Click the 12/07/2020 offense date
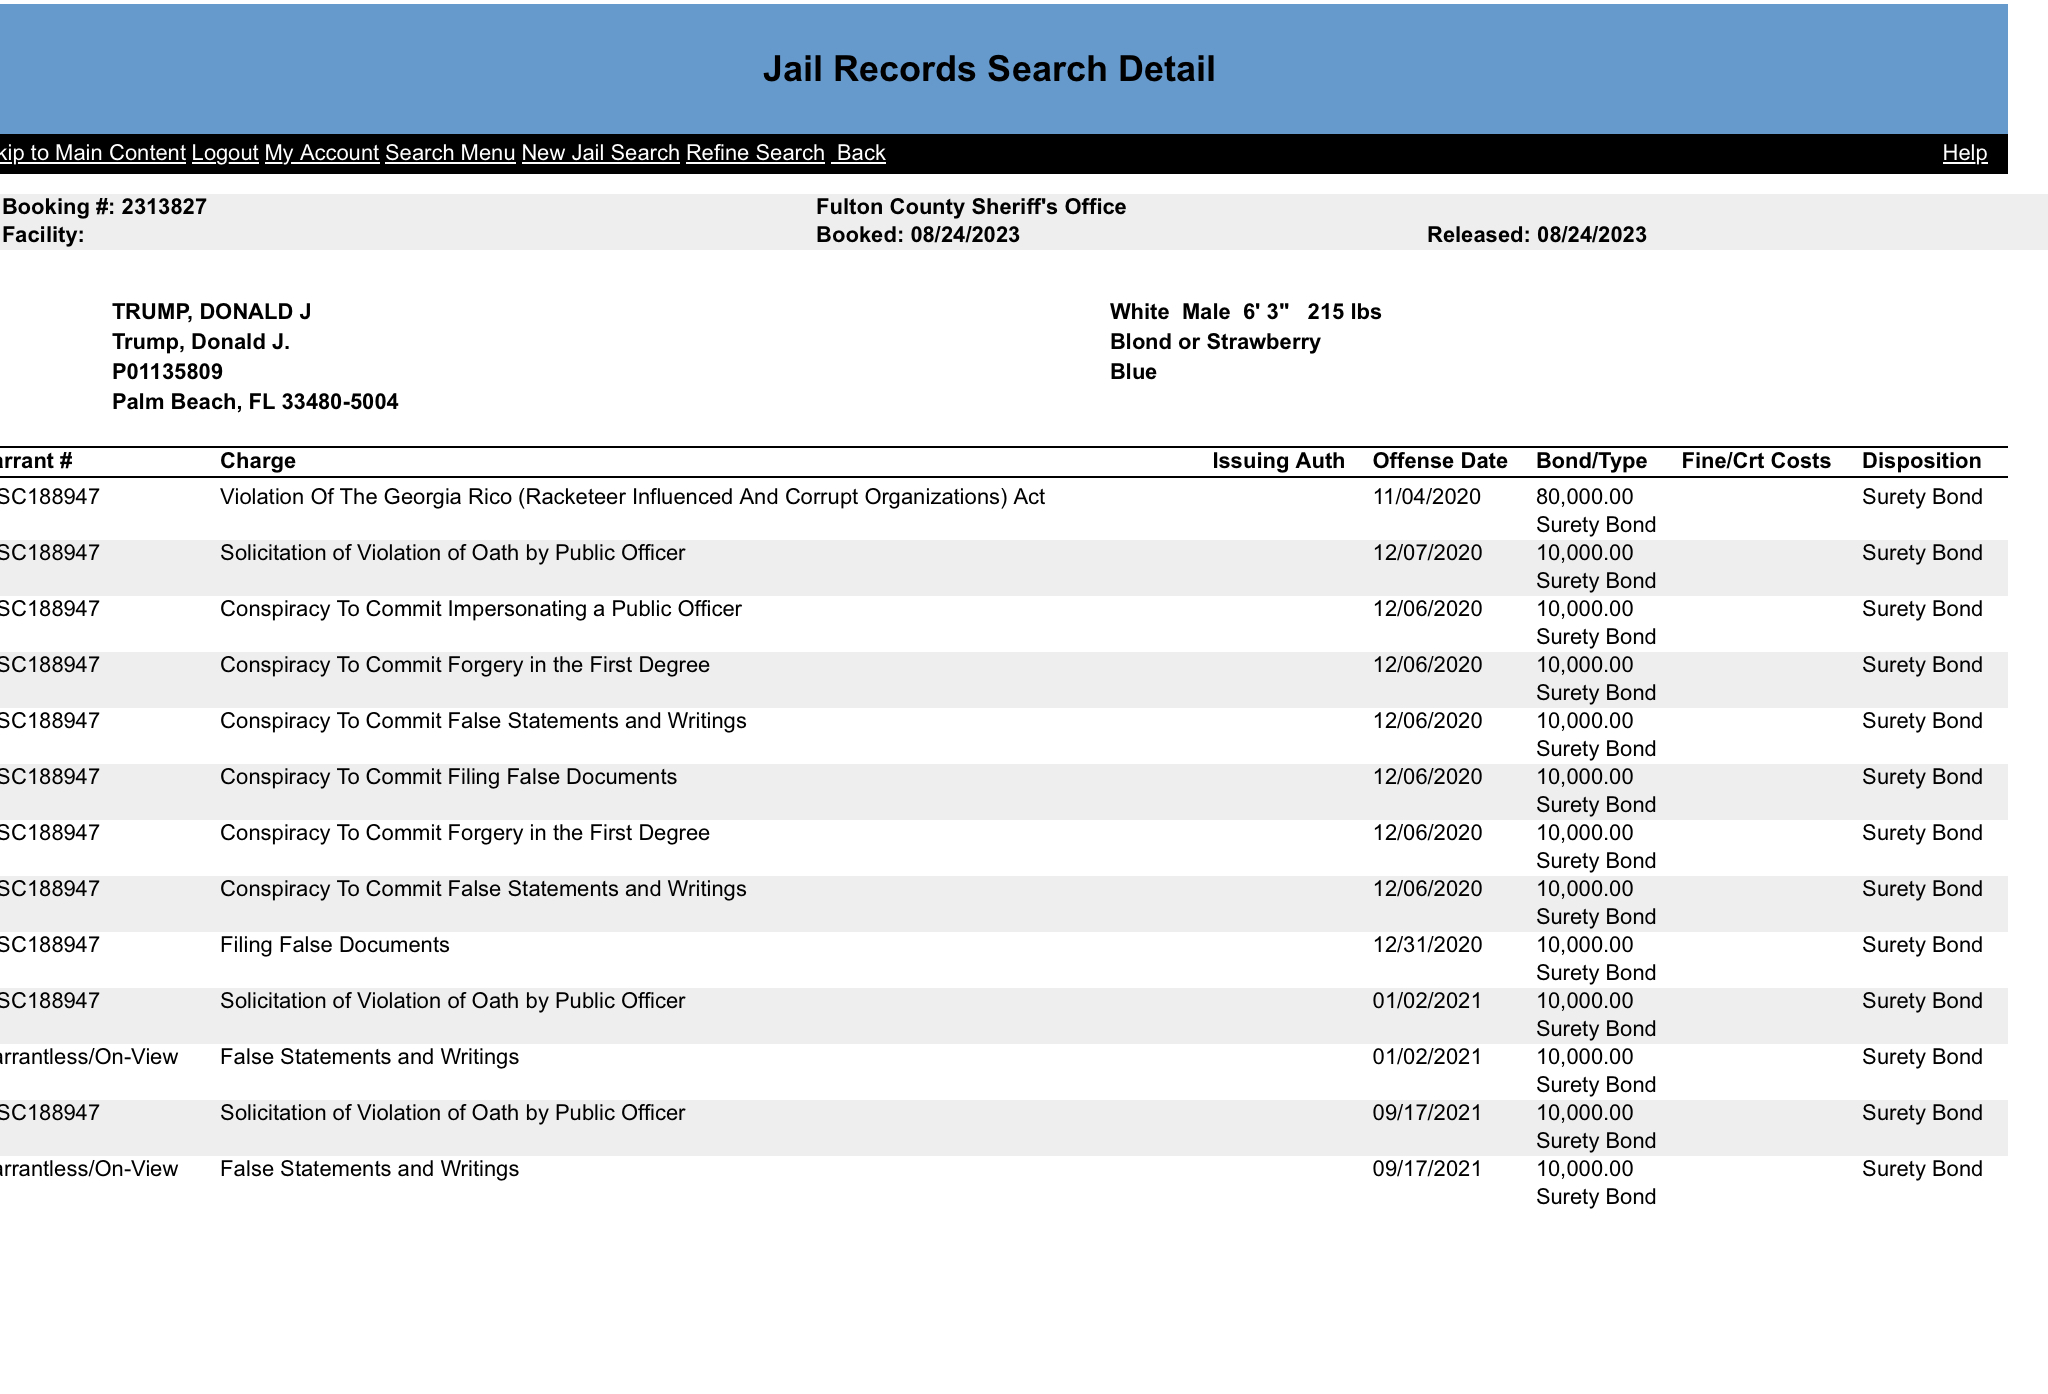Screen dimensions: 2048x1394 click(1427, 553)
